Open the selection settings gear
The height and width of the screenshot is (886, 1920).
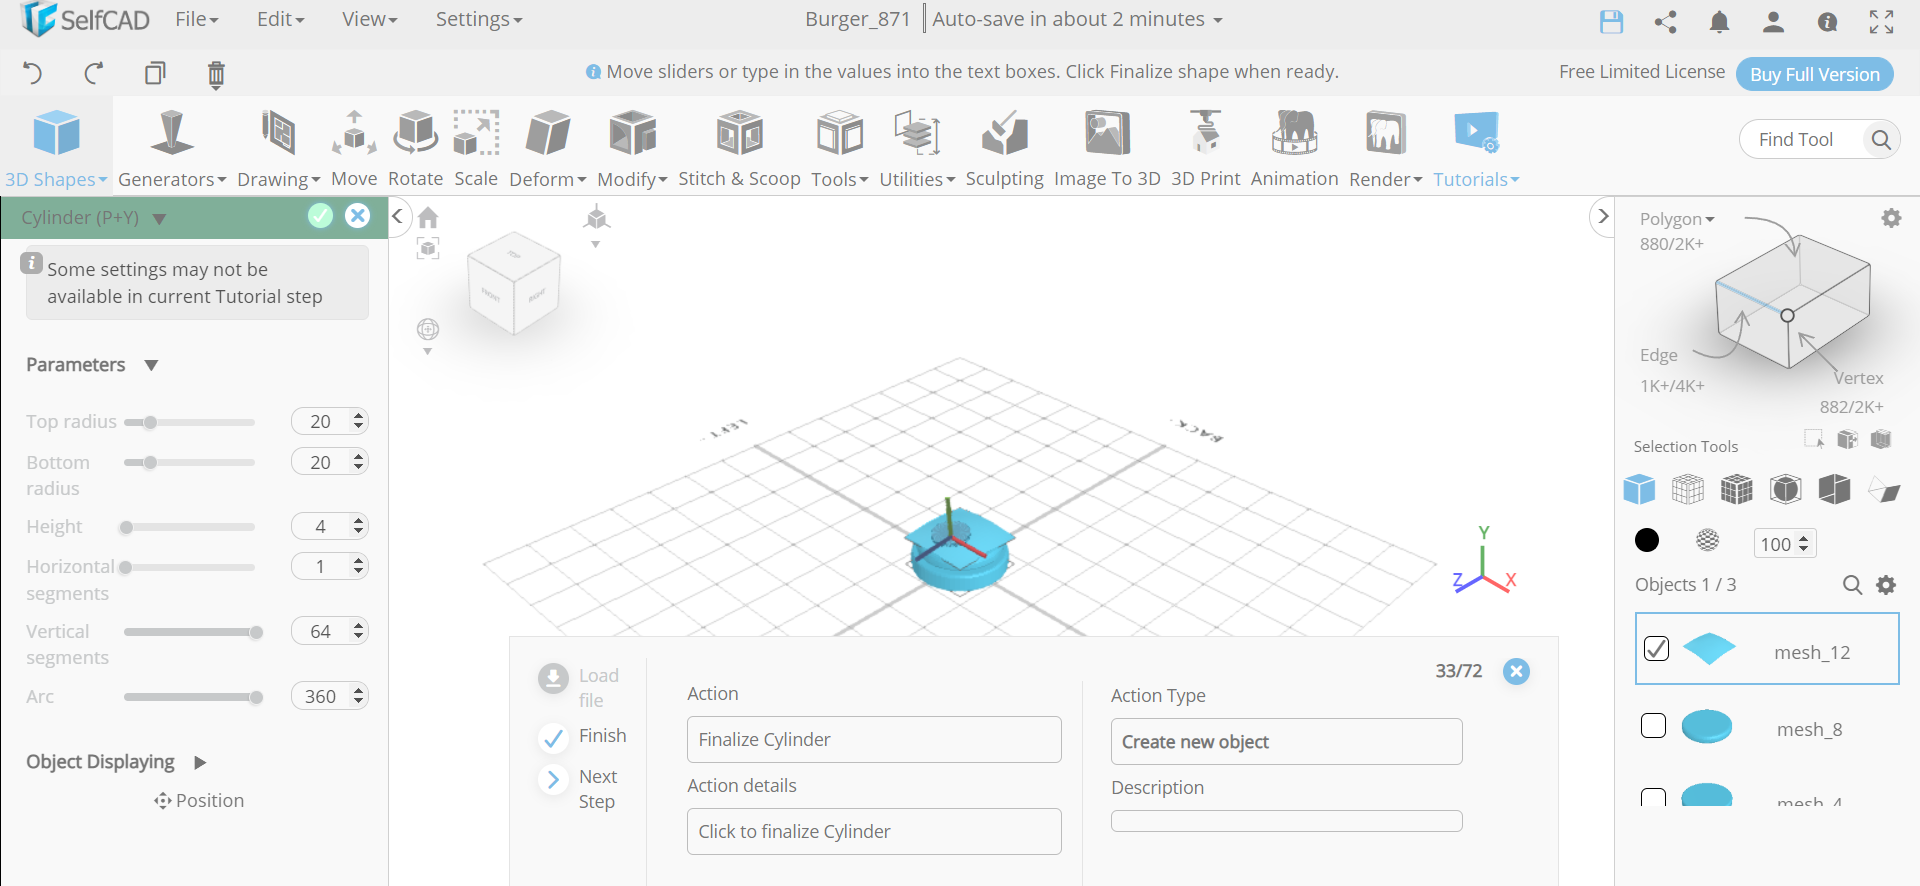click(x=1890, y=218)
